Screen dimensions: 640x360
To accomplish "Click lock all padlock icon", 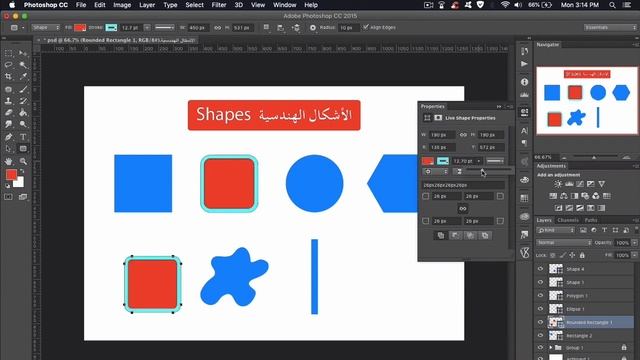I will 582,255.
